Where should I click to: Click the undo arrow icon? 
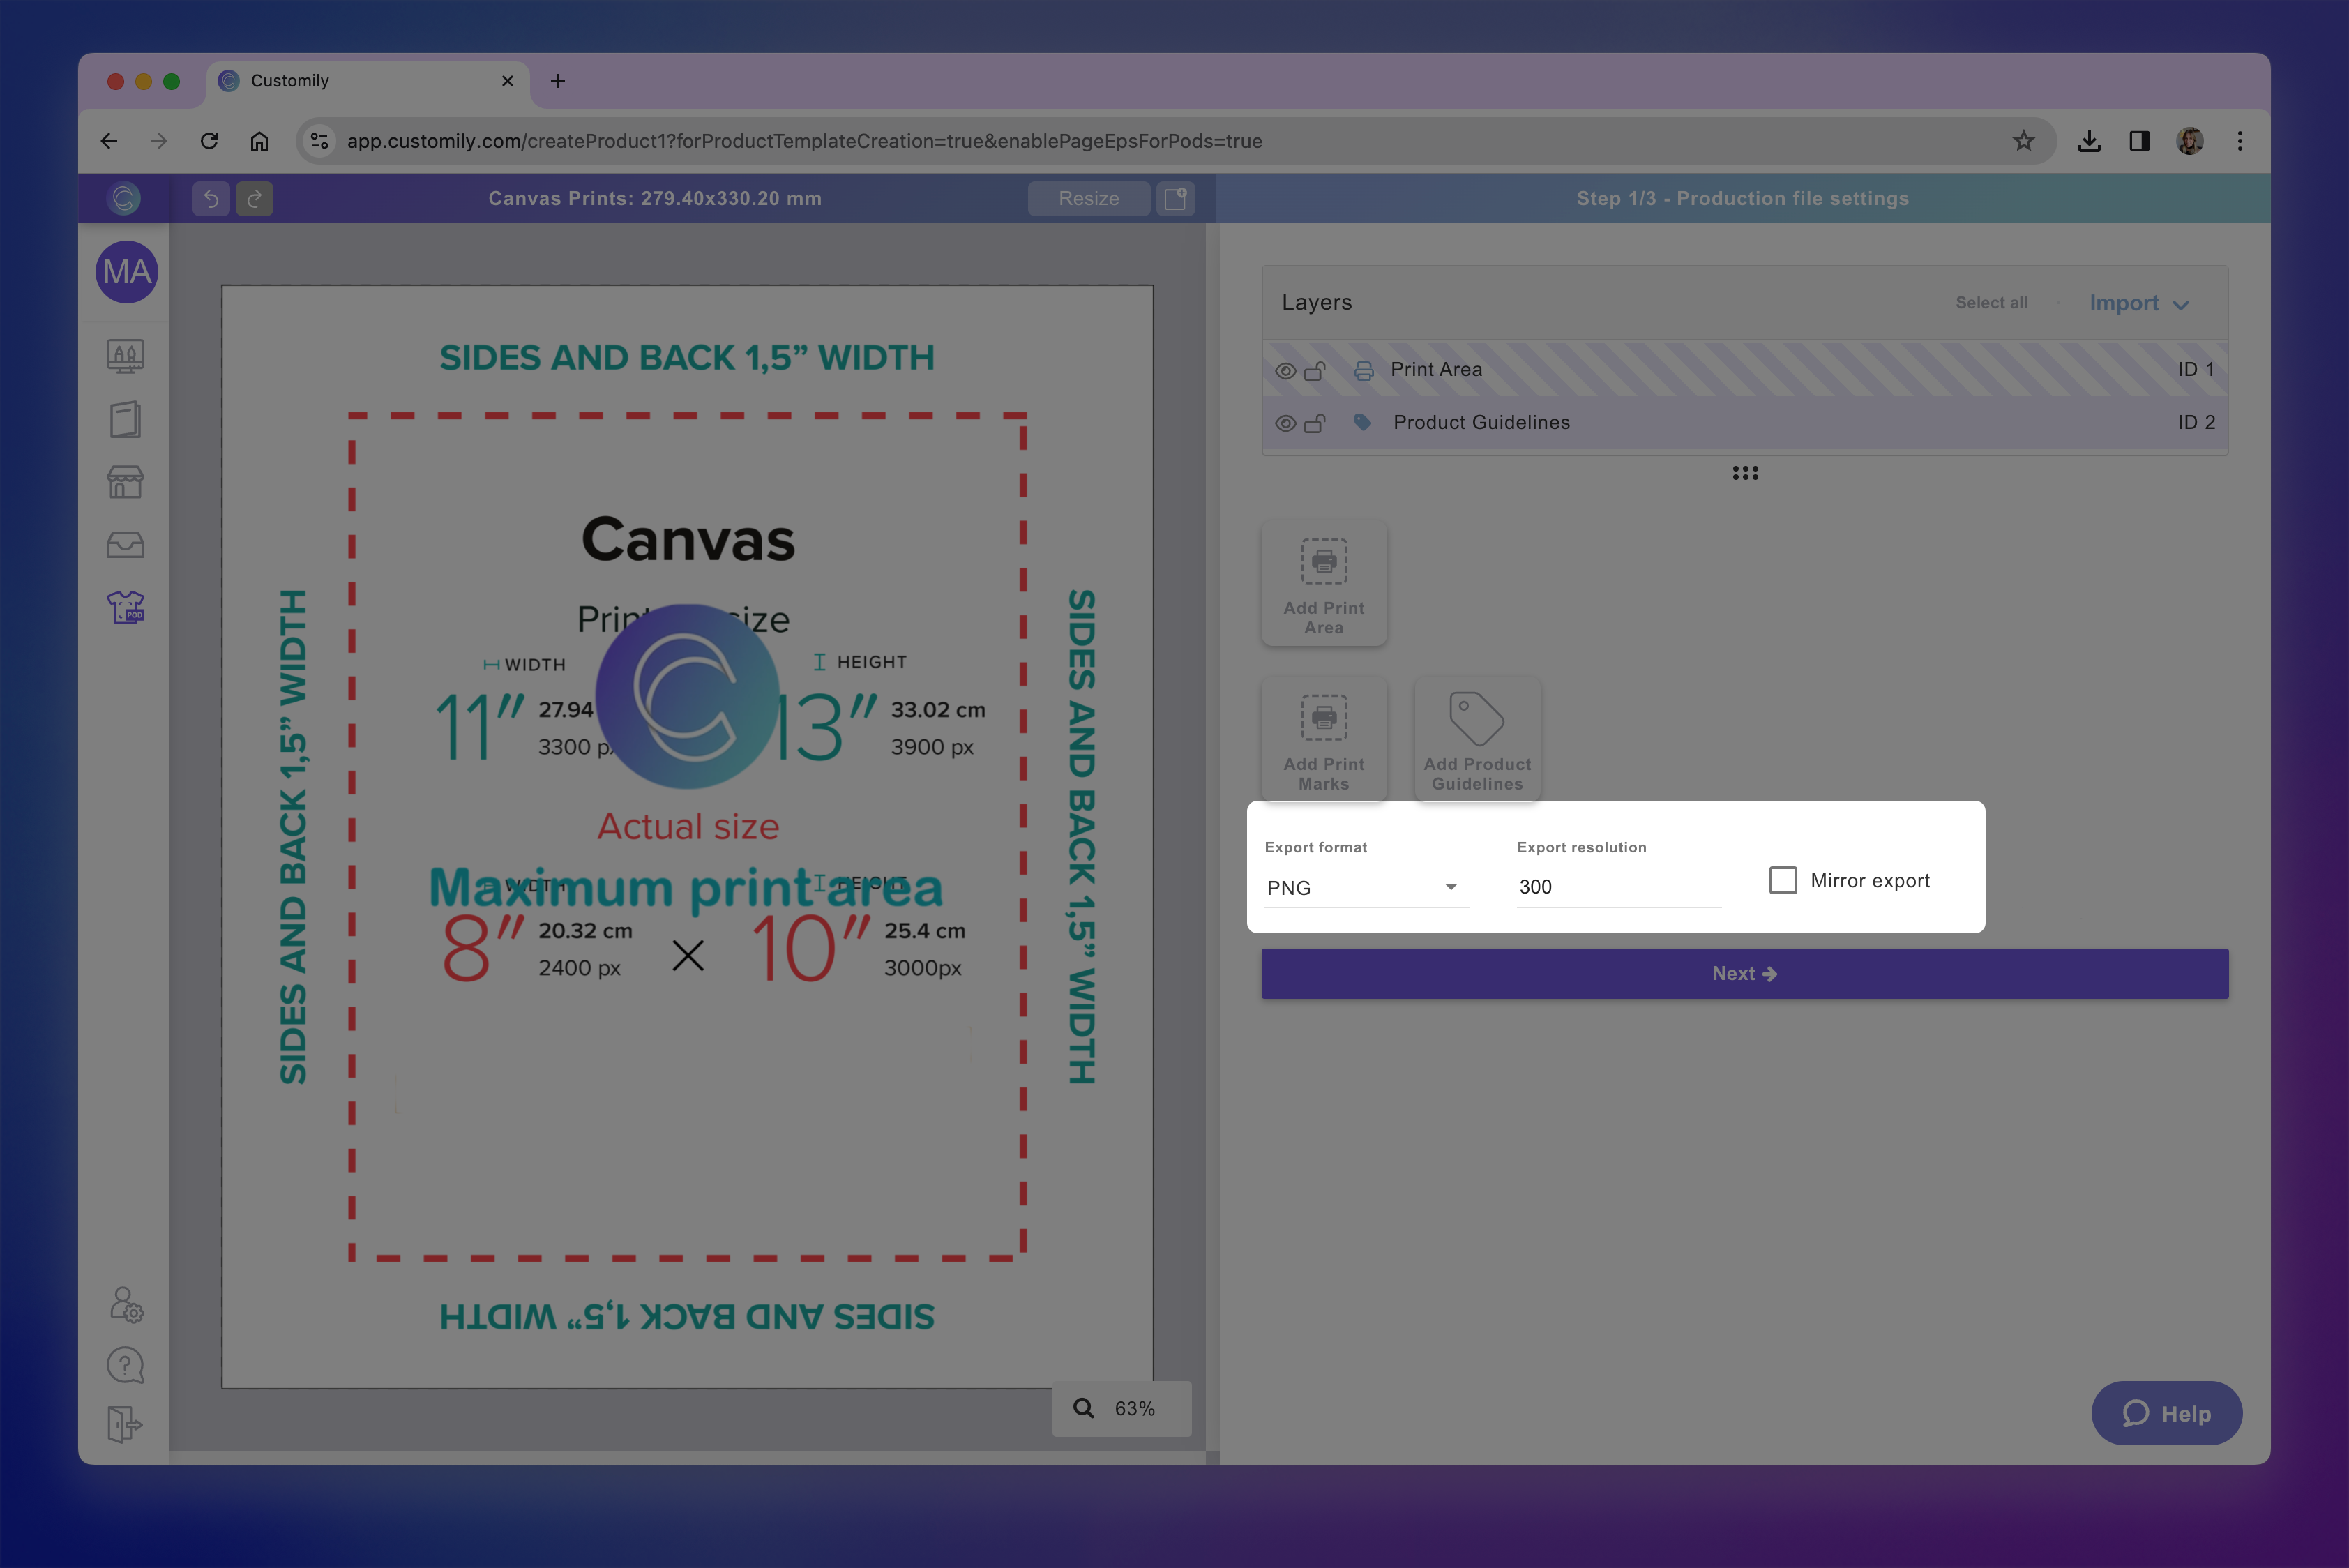(x=211, y=198)
